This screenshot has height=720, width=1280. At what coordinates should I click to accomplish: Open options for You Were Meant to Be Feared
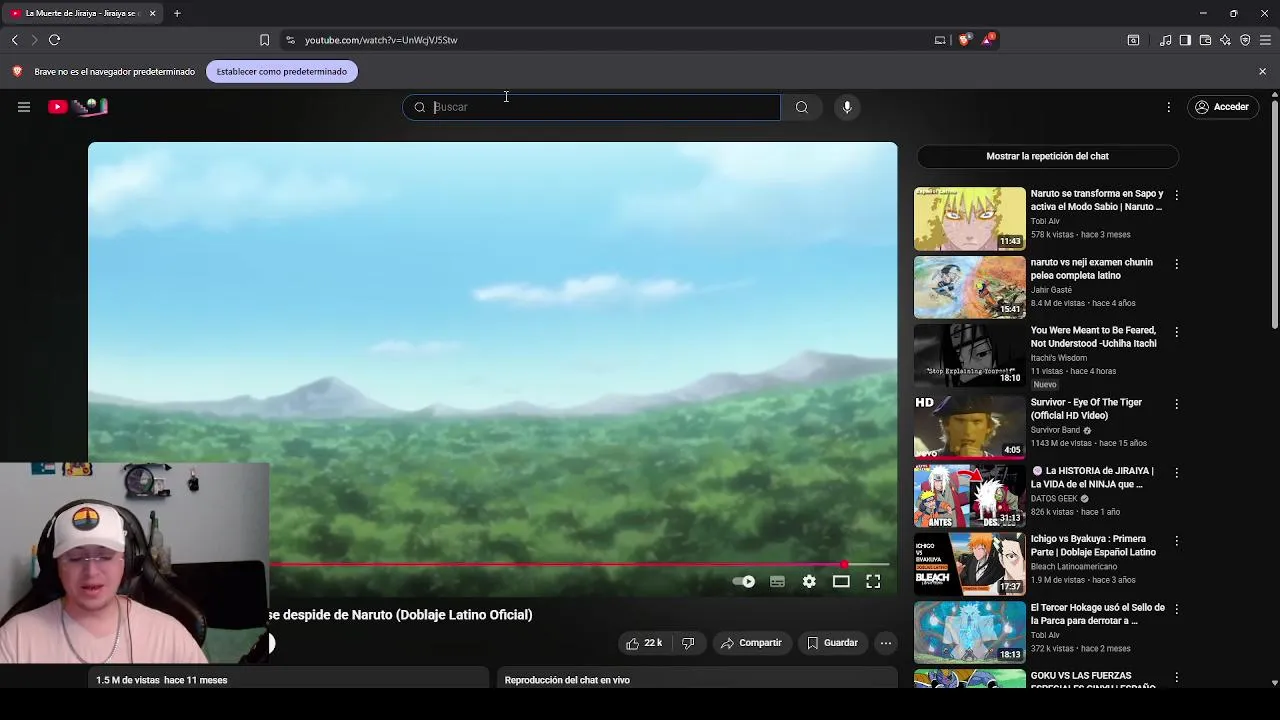coord(1176,332)
